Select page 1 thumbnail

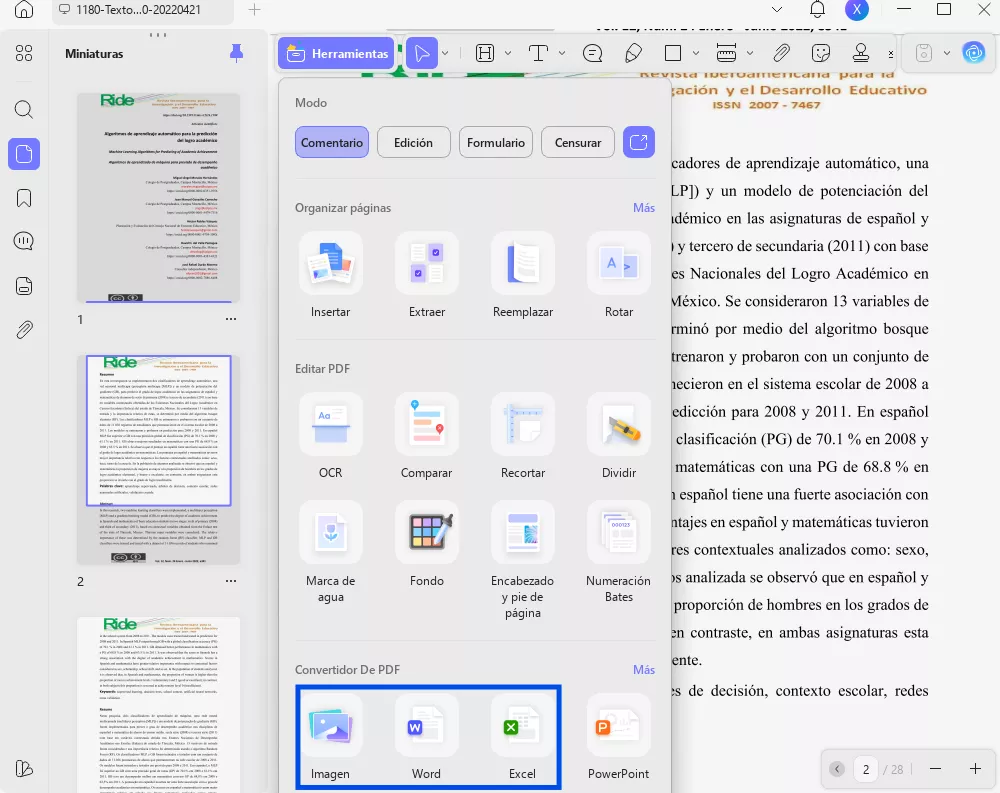point(158,198)
